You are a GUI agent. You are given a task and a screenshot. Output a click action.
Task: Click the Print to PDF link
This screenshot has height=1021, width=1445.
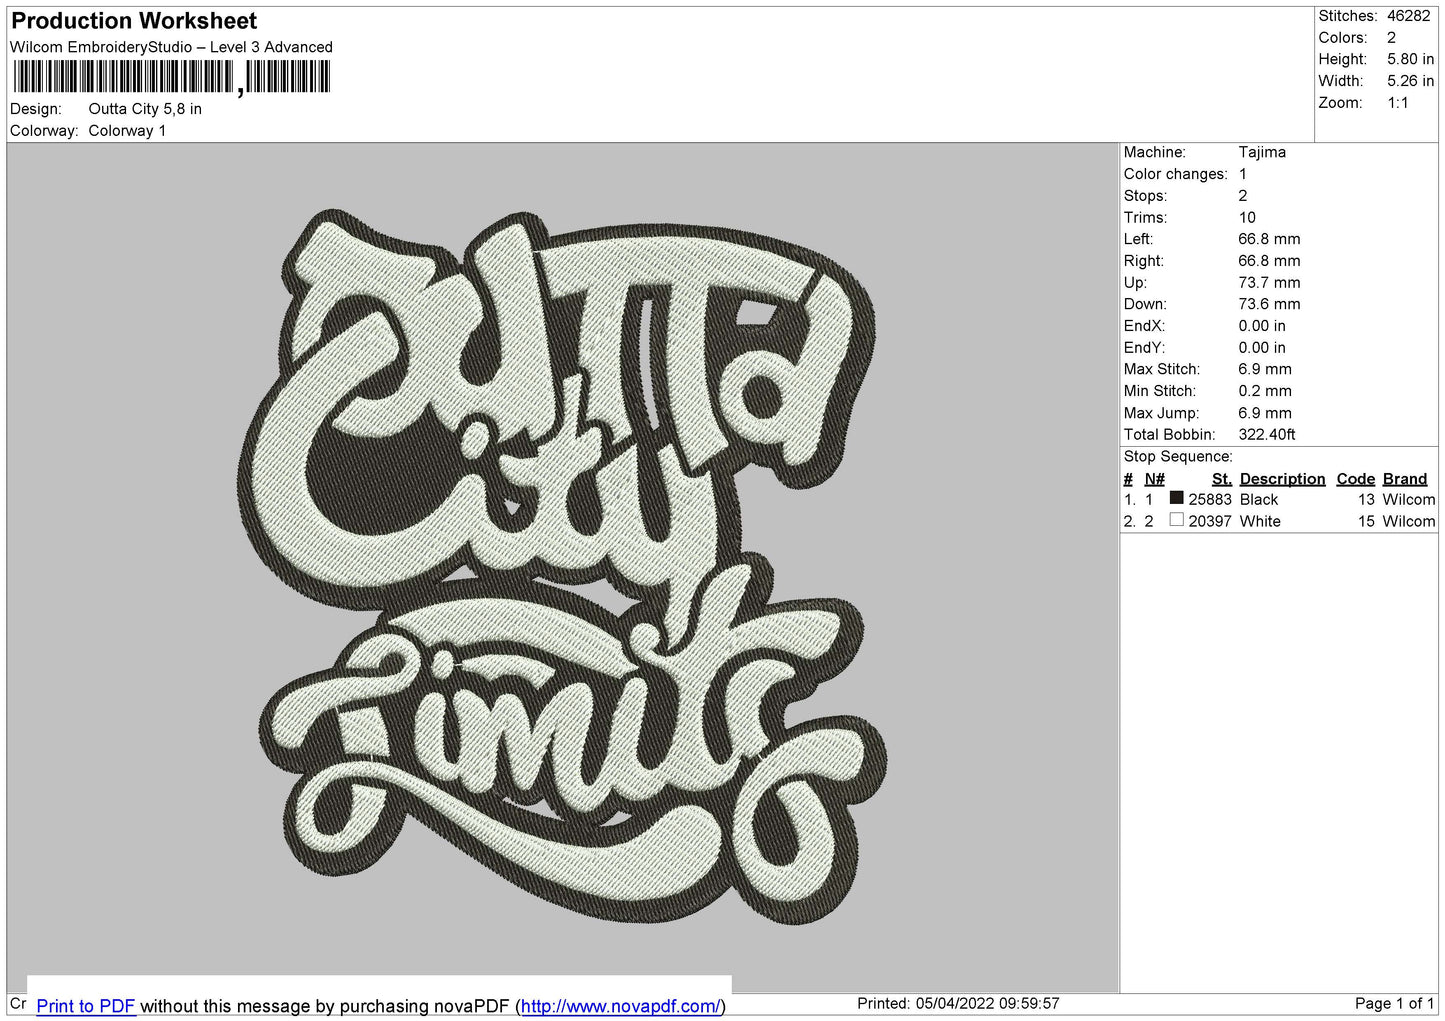pos(85,1006)
